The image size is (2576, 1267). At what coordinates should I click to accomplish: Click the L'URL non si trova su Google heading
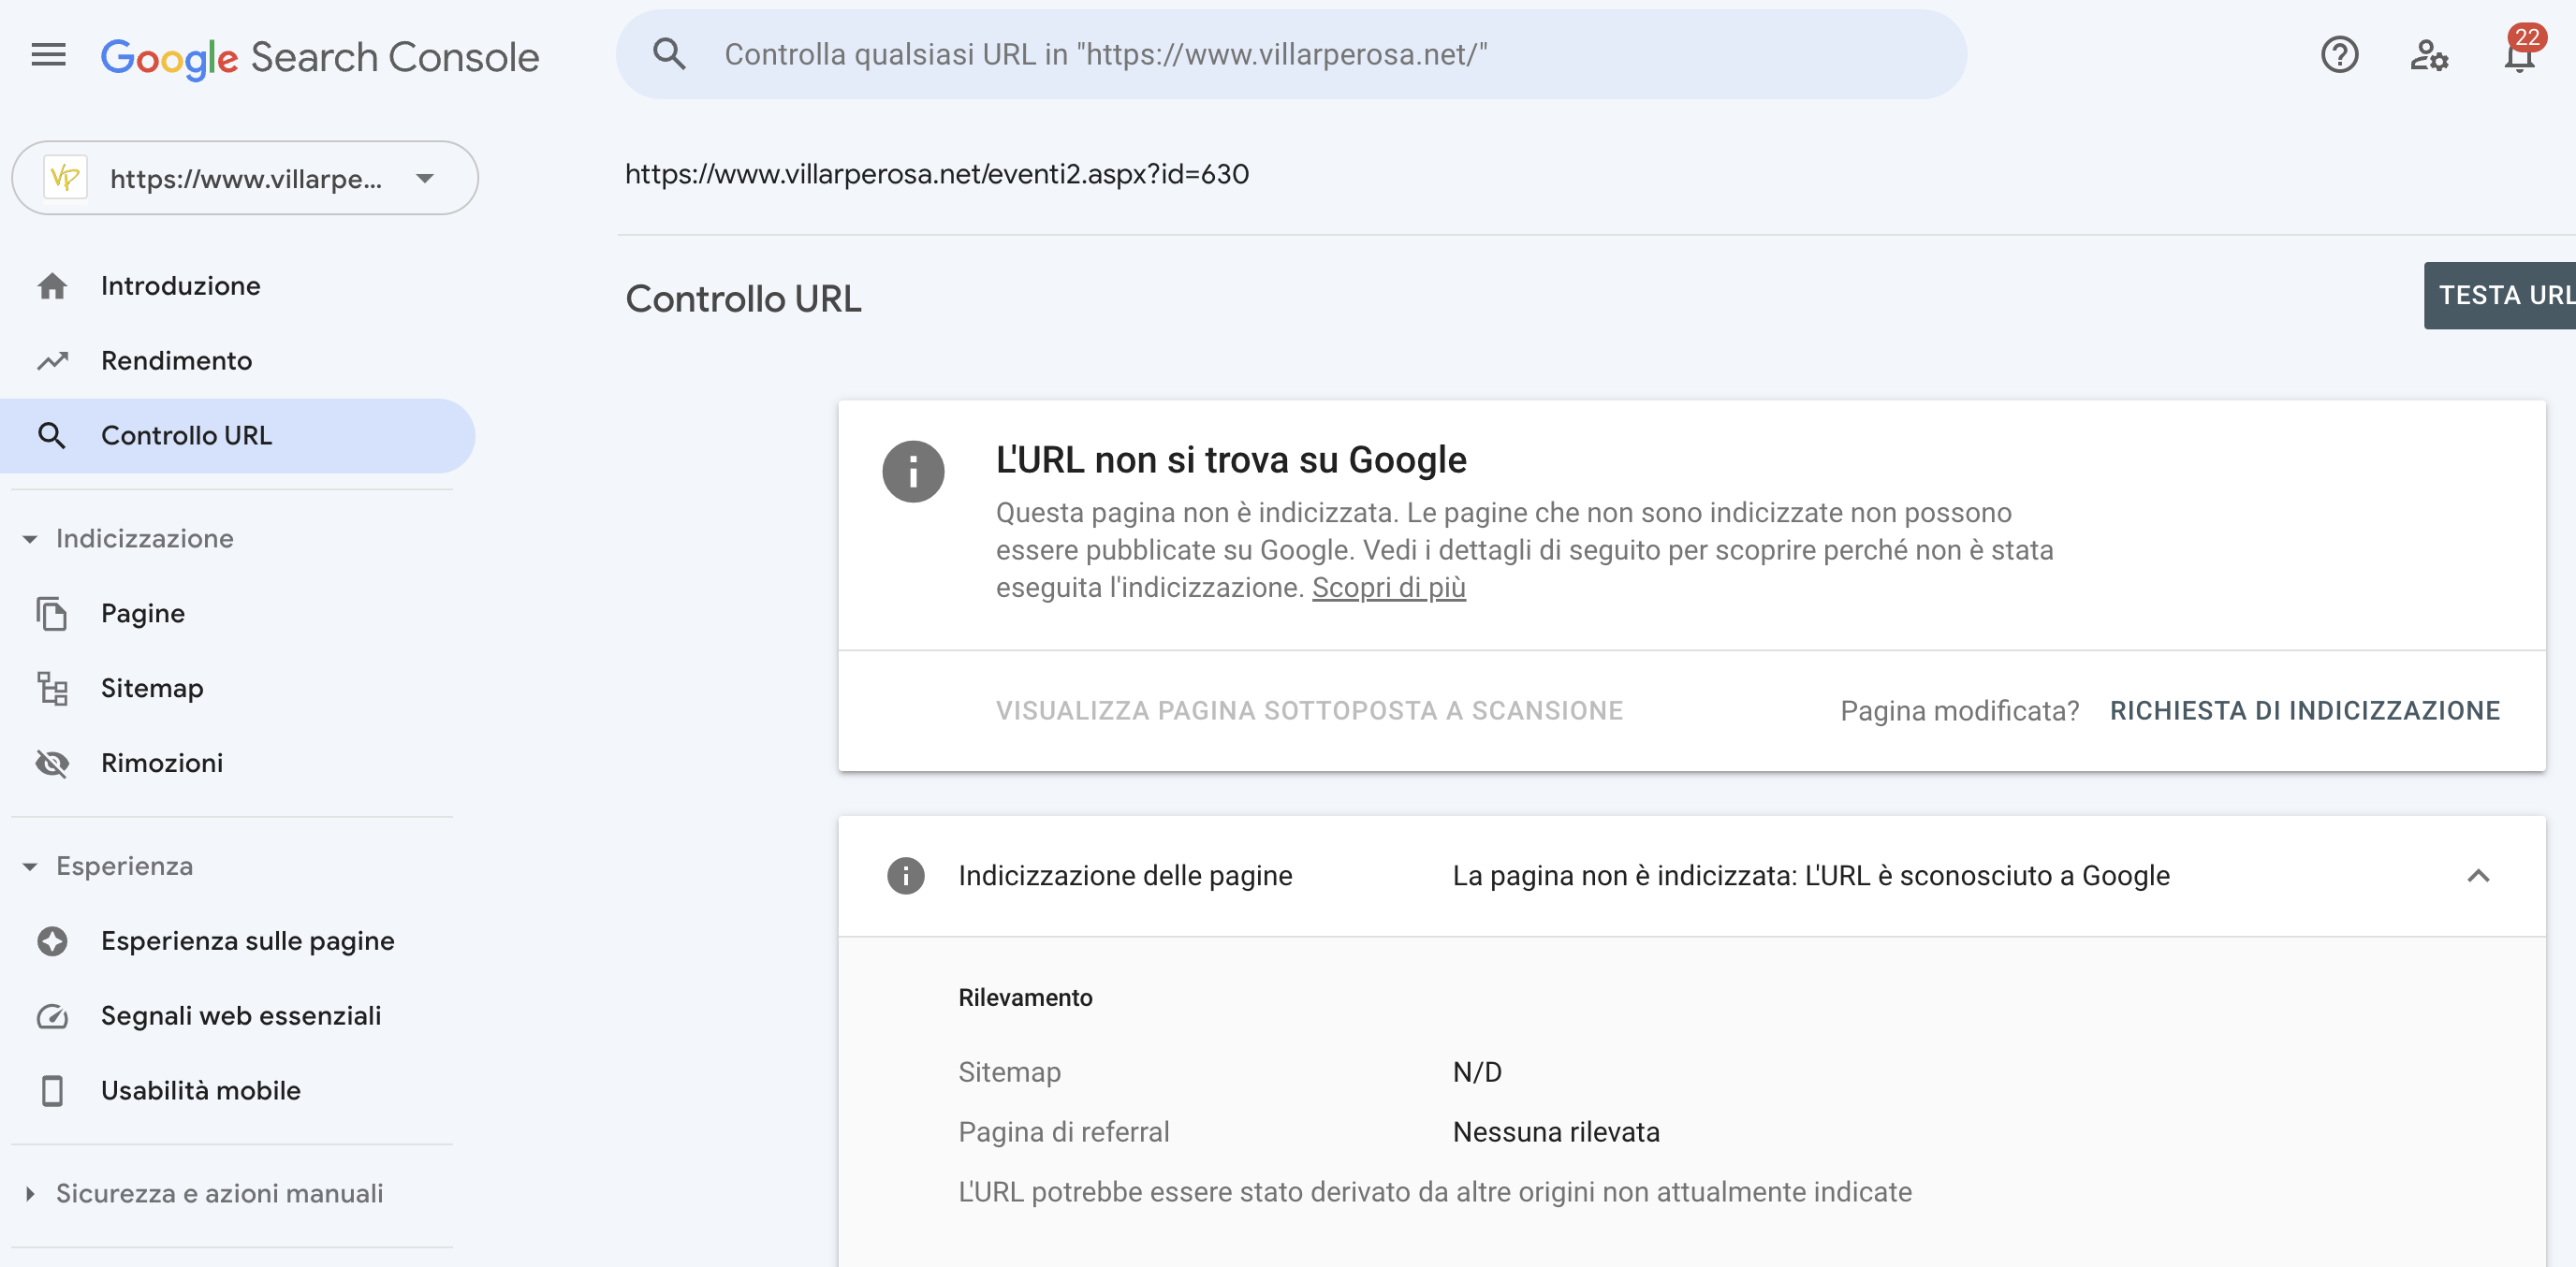click(x=1231, y=461)
